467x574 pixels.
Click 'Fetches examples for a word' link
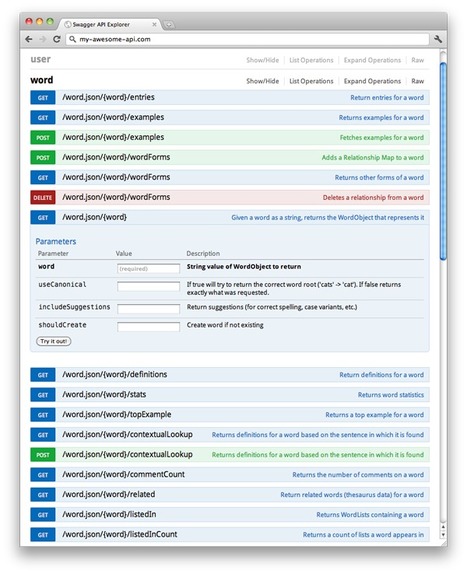(382, 138)
